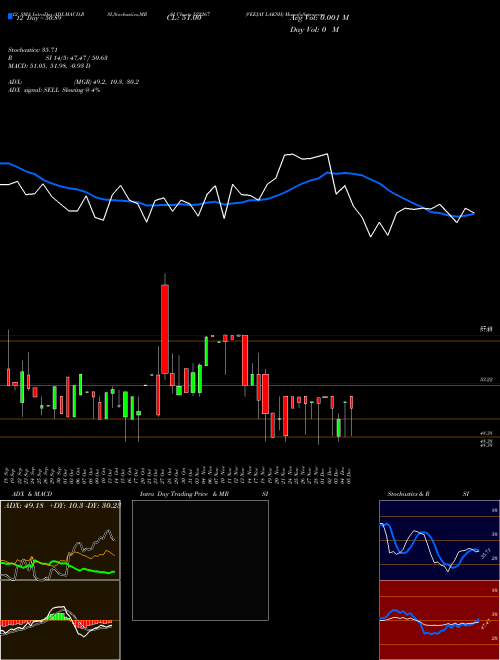
Task: Click the 'MACD: 51.03, 51.98, -0.93 D' line
Action: tap(49, 66)
